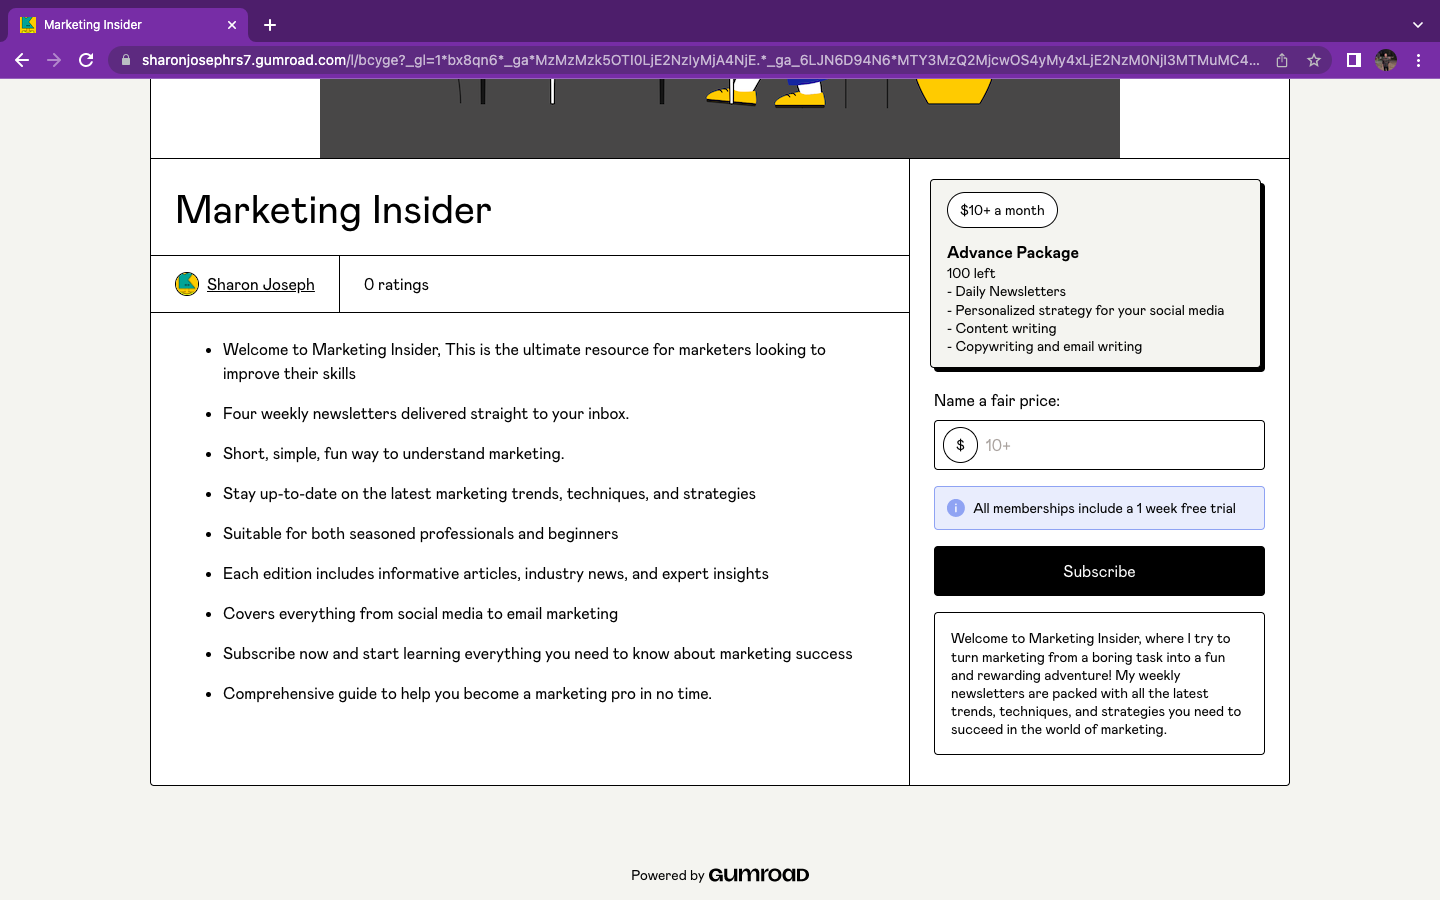Screen dimensions: 1440x900
Task: Click the Marketing Insider page heading
Action: 333,210
